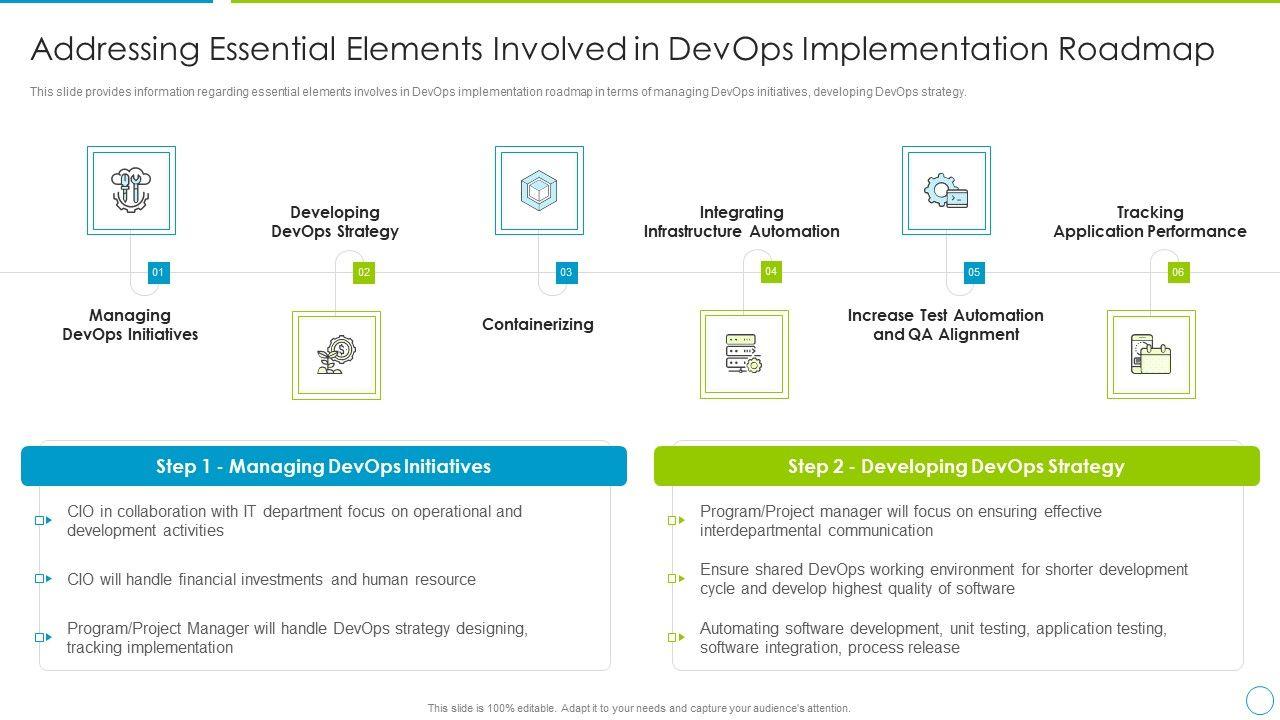Select the Developing DevOps Strategy label

(335, 222)
